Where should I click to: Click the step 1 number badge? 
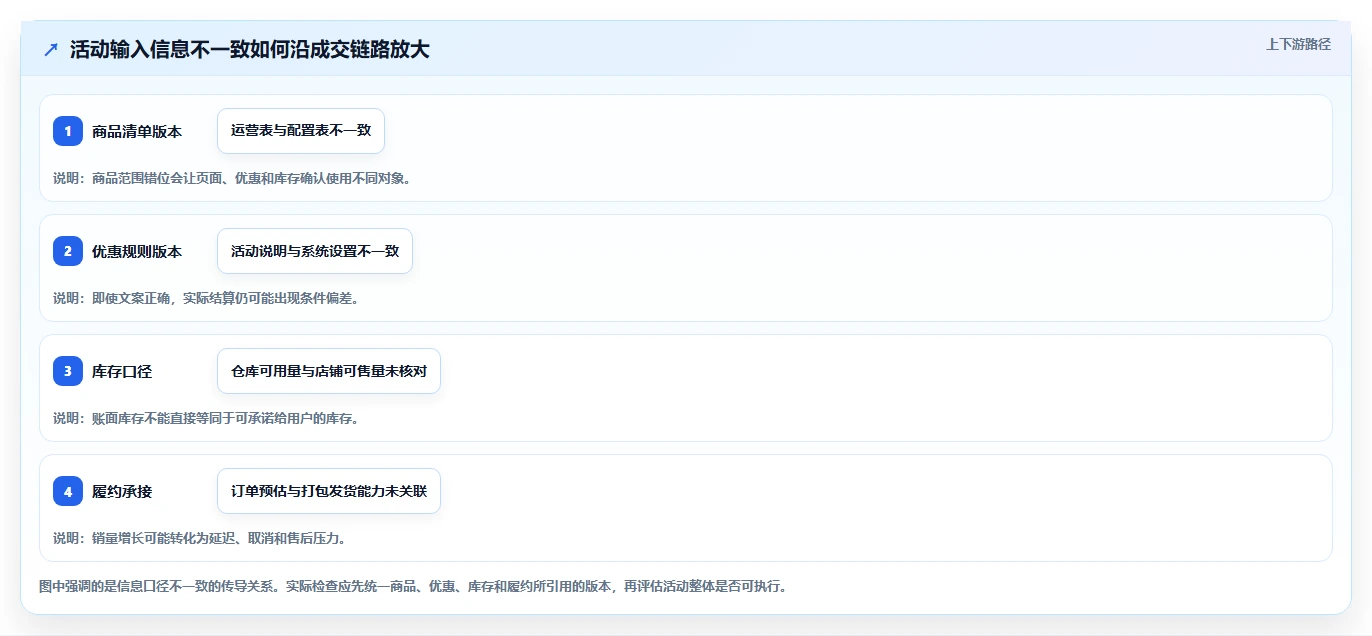pyautogui.click(x=68, y=131)
